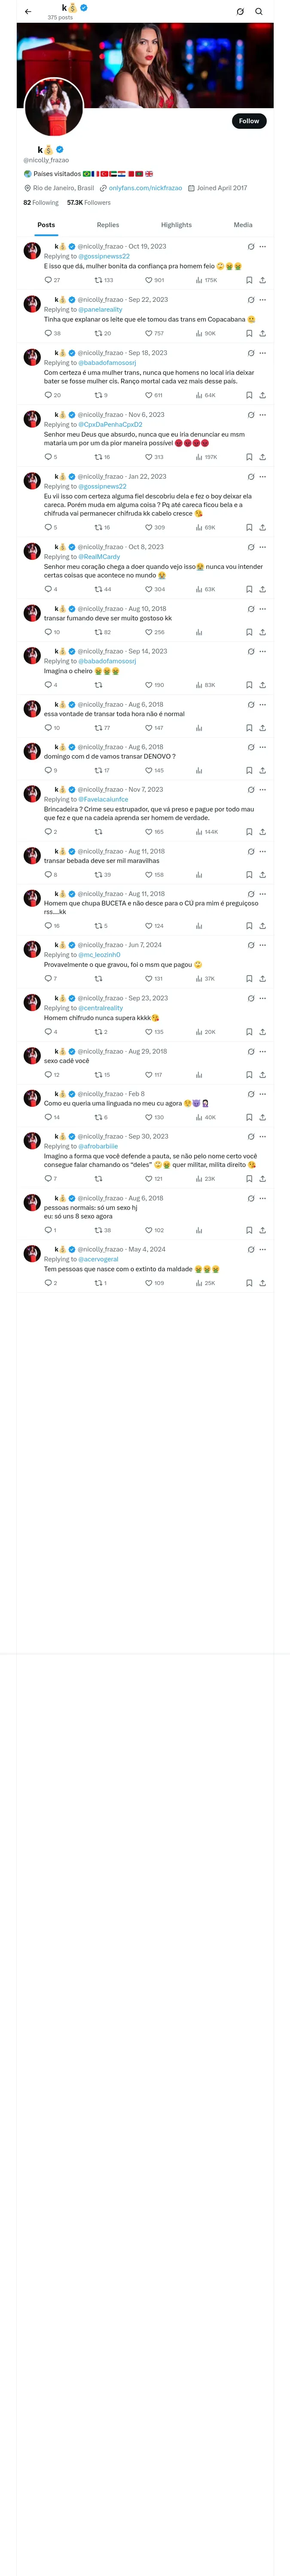This screenshot has height=2576, width=290.
Task: Click the back arrow icon
Action: click(28, 12)
